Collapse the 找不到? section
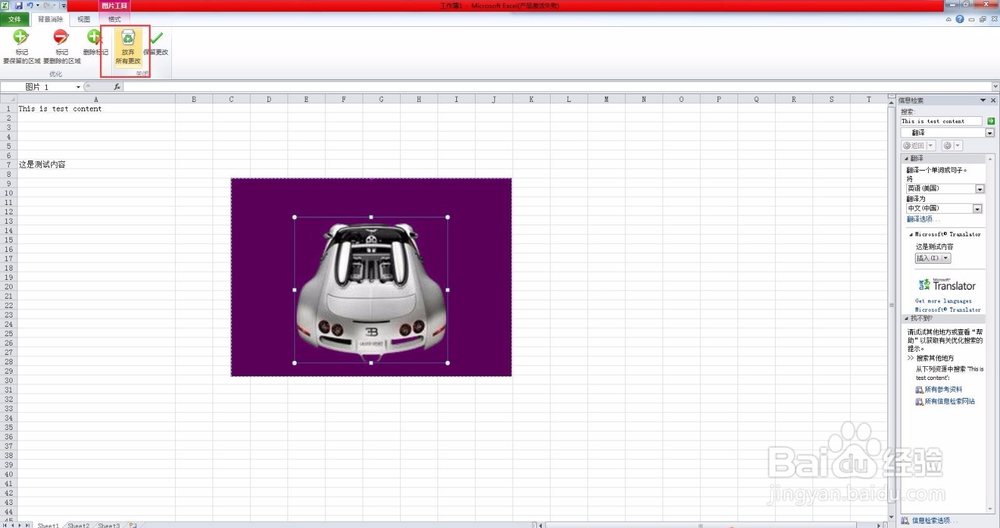1000x528 pixels. click(x=906, y=318)
